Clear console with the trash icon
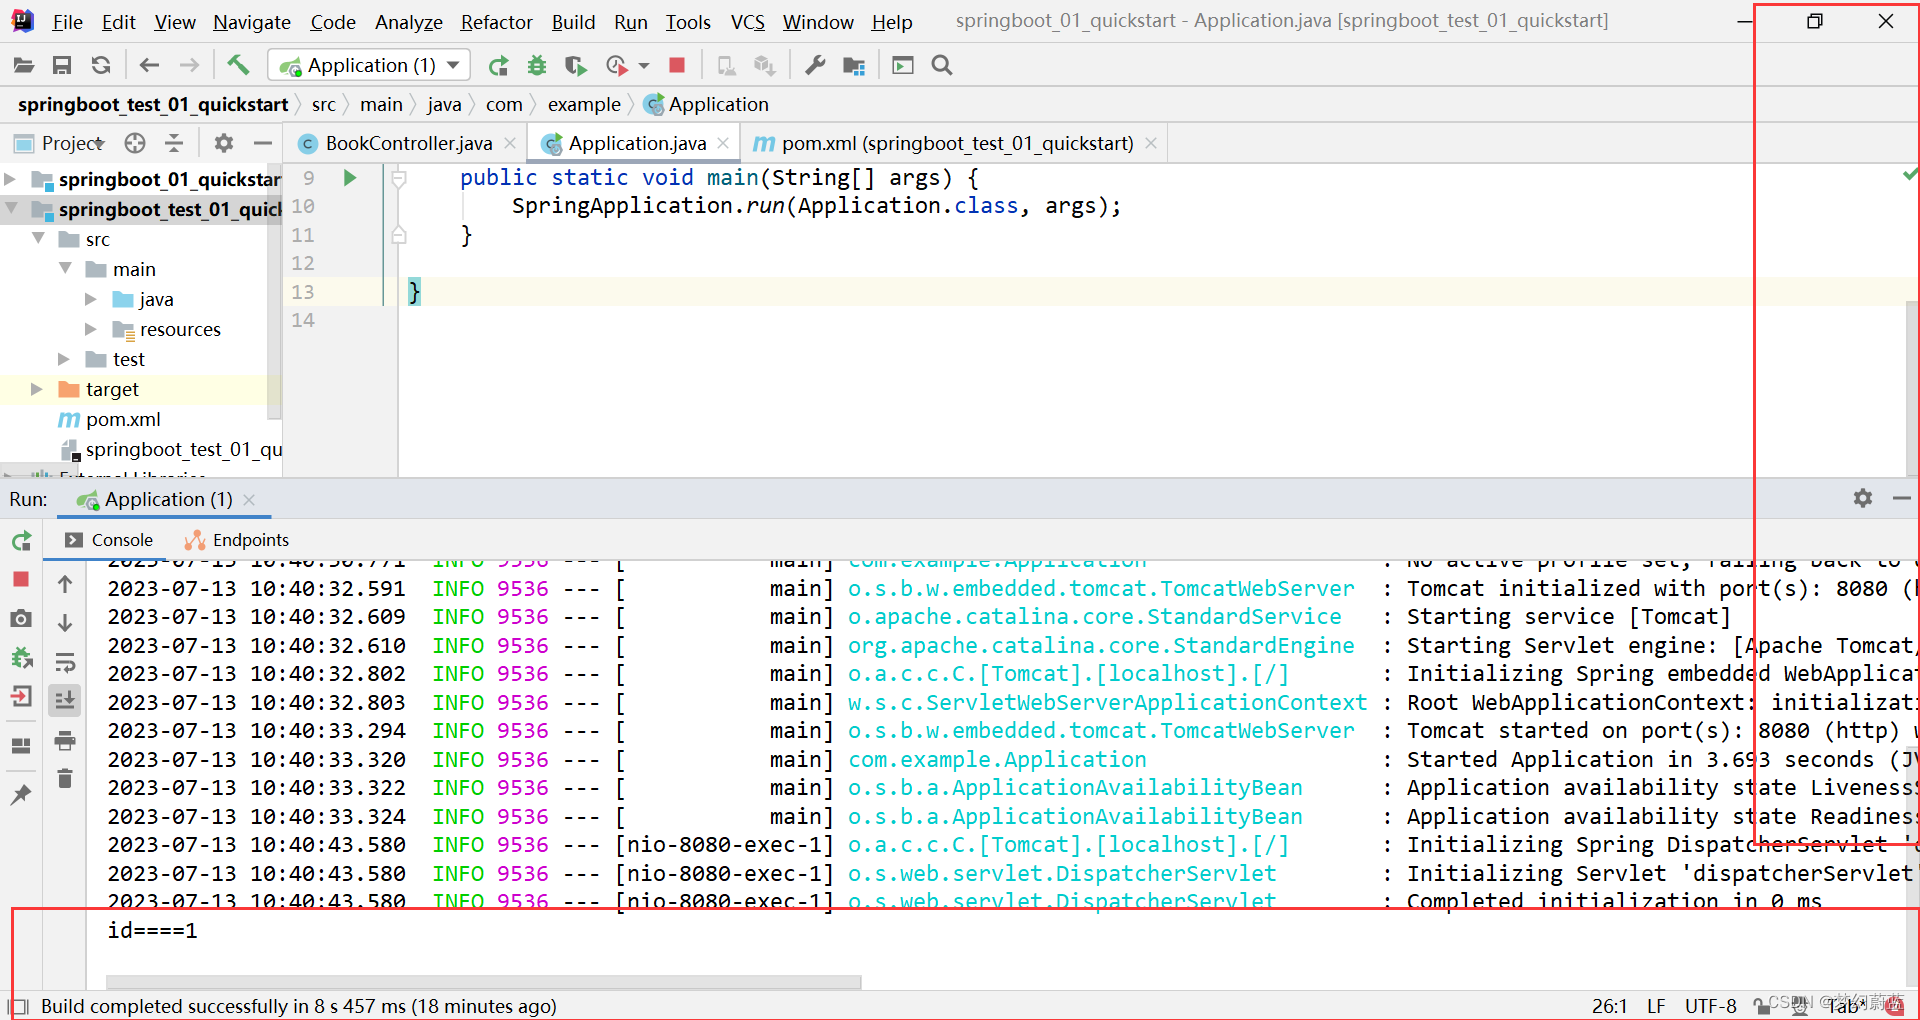 click(65, 778)
